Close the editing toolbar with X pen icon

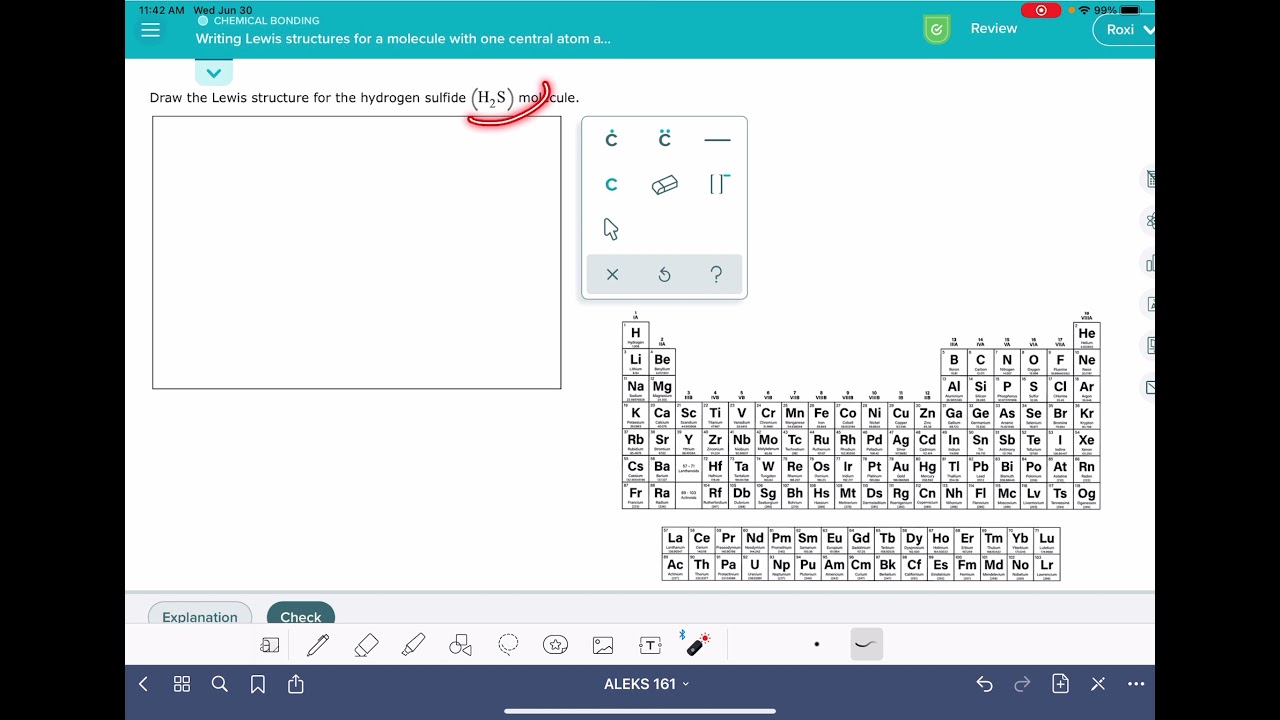pyautogui.click(x=1098, y=684)
